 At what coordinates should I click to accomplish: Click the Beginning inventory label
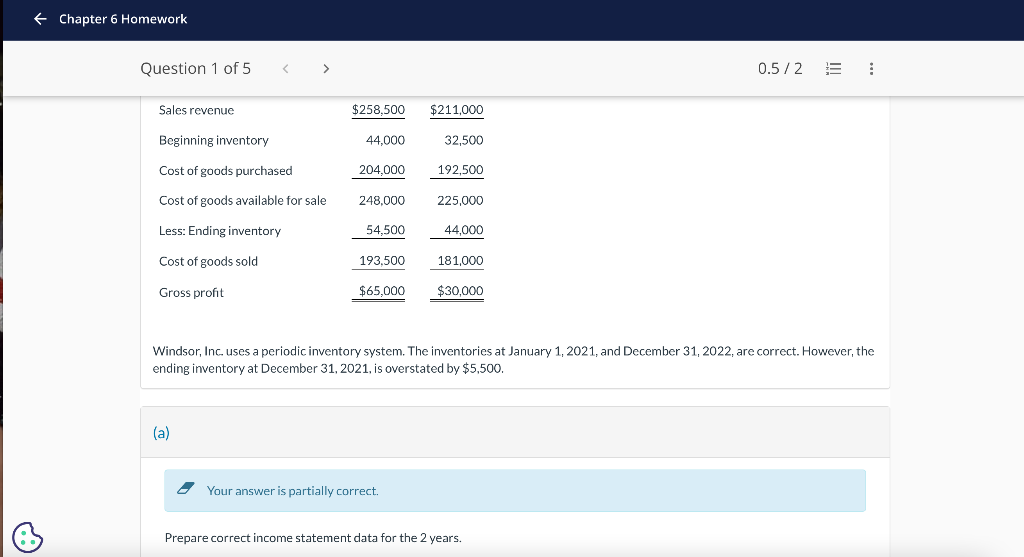tap(214, 140)
